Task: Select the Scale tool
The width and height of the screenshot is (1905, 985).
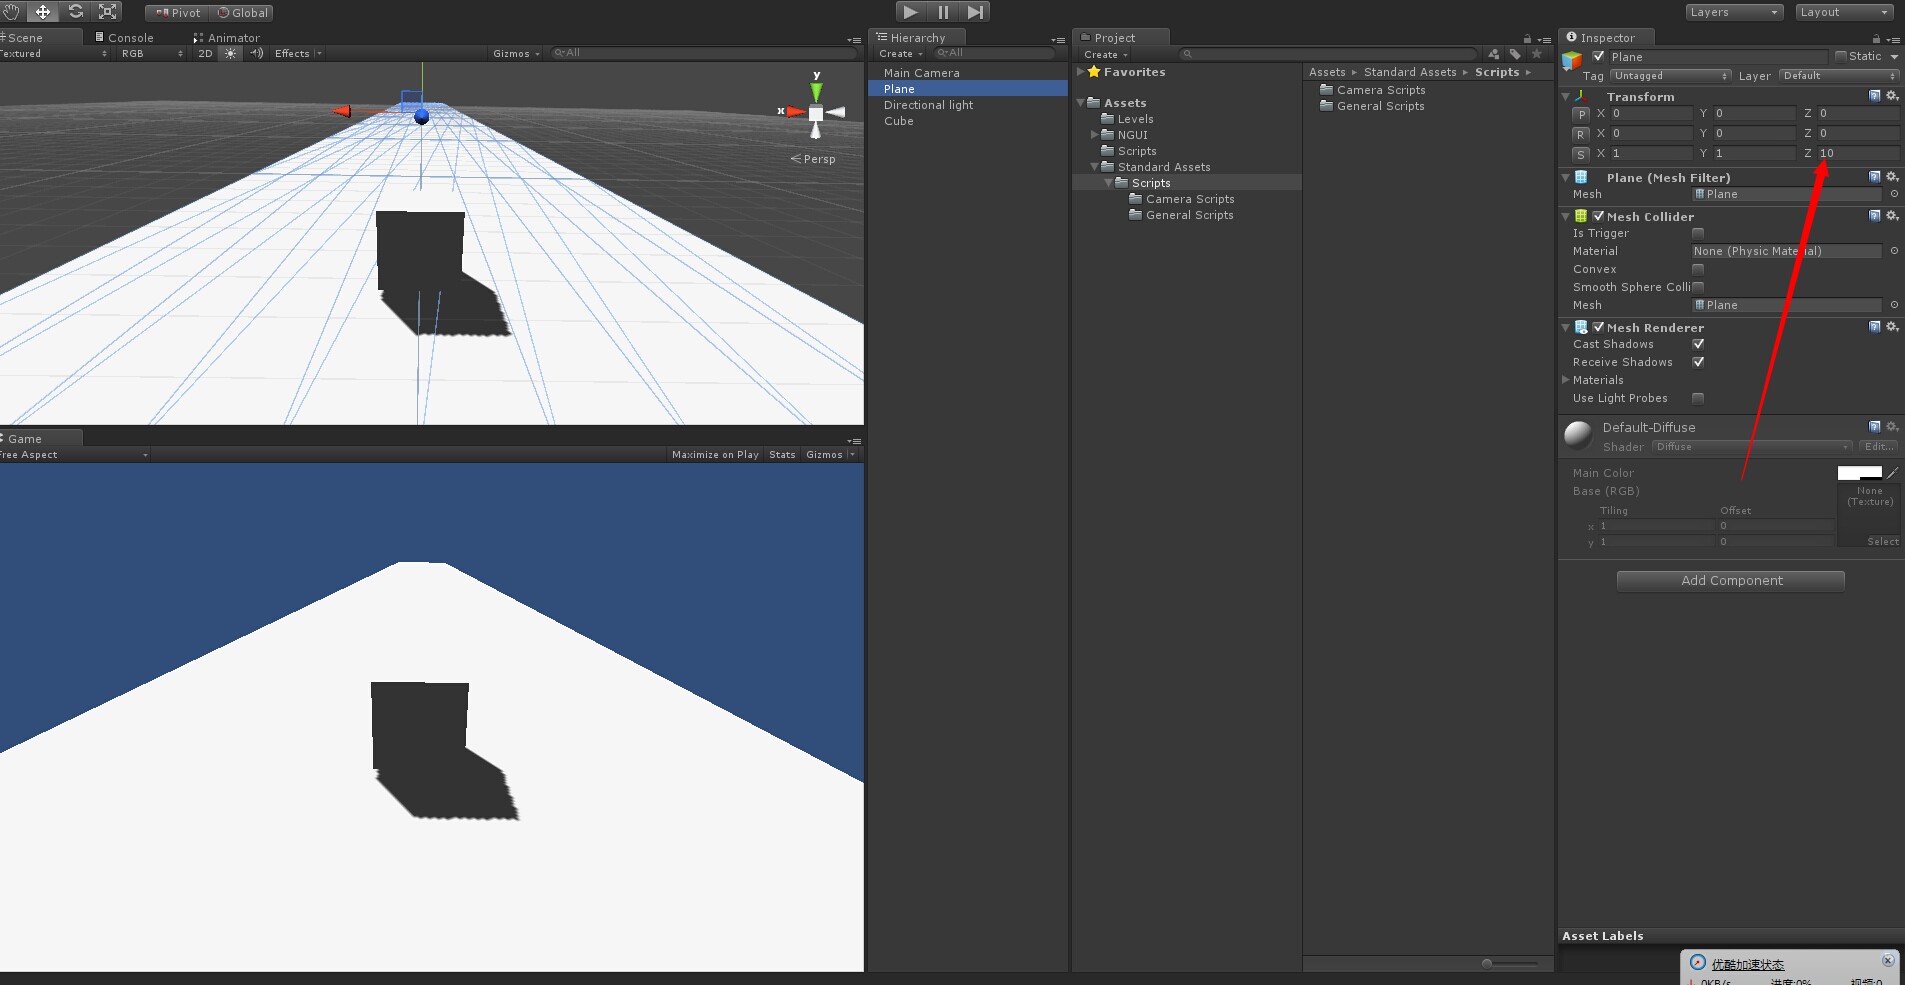Action: 107,11
